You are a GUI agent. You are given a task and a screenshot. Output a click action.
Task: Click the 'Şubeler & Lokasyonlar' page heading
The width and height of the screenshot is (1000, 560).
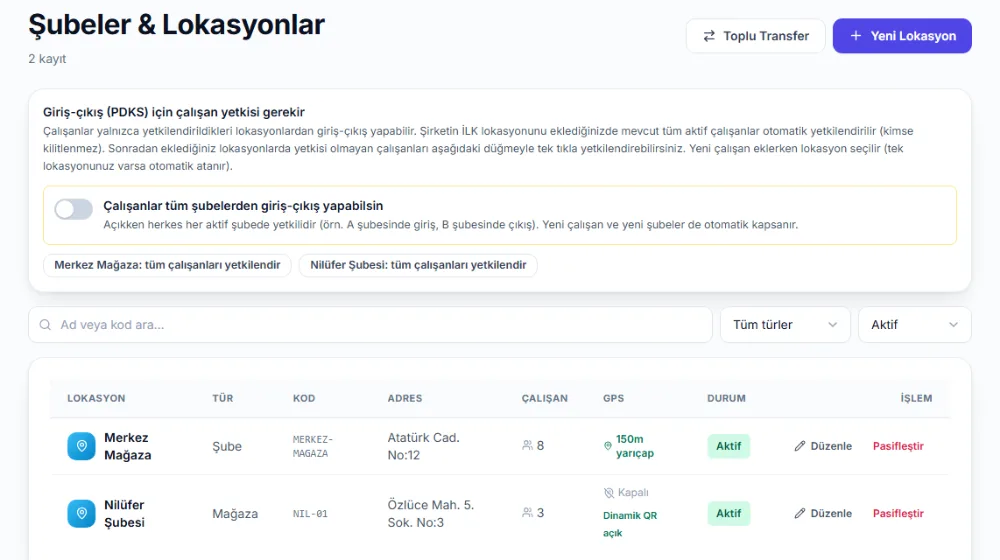pos(177,25)
